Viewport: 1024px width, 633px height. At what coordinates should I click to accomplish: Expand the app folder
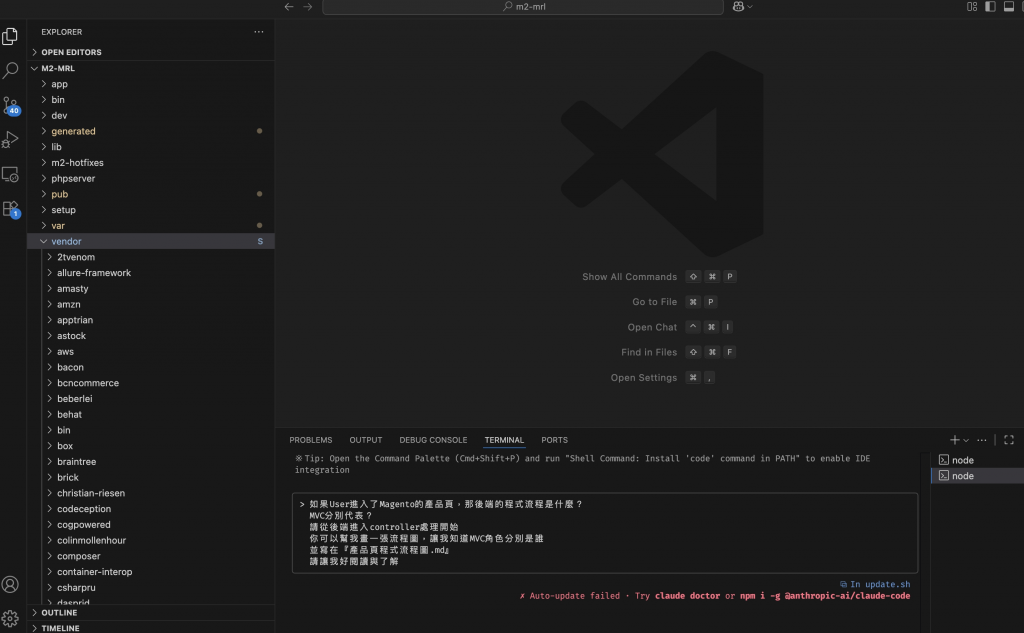coord(151,84)
